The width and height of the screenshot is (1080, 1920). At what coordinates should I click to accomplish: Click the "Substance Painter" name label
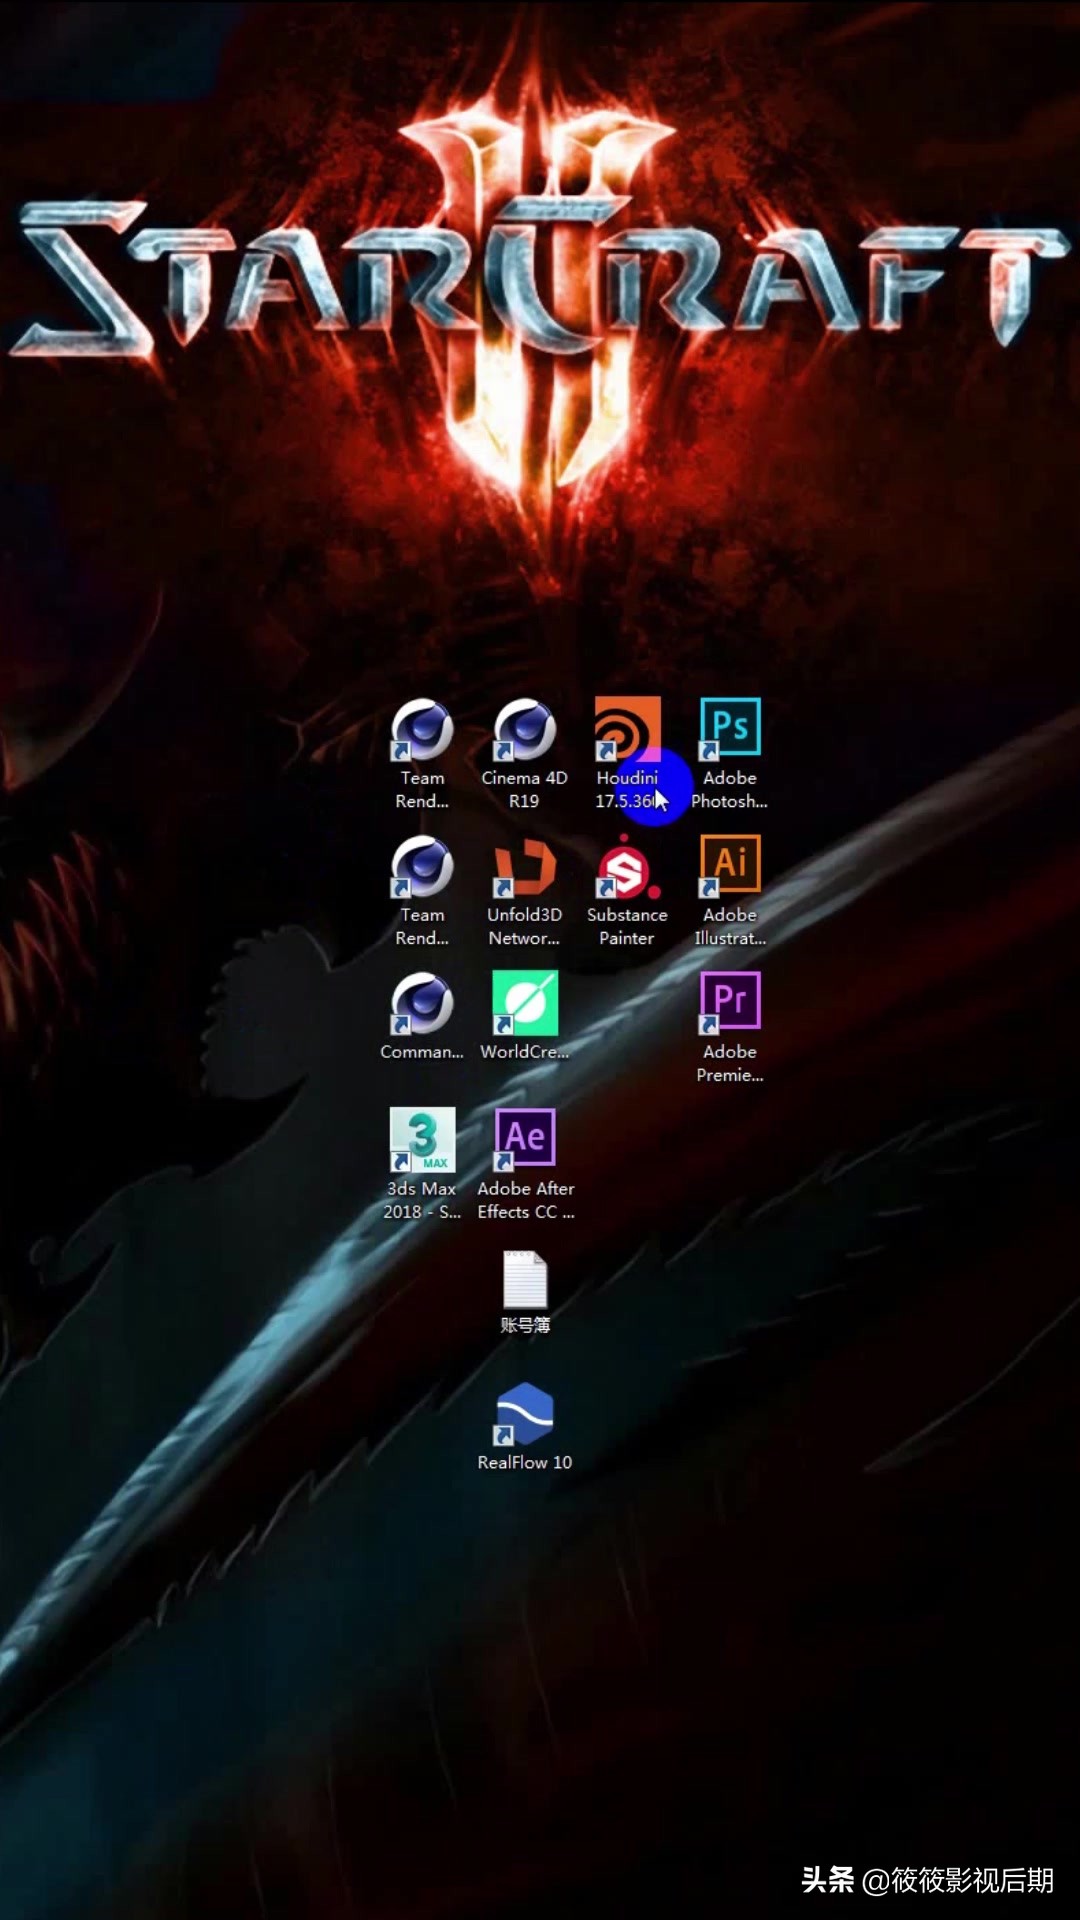[x=627, y=926]
